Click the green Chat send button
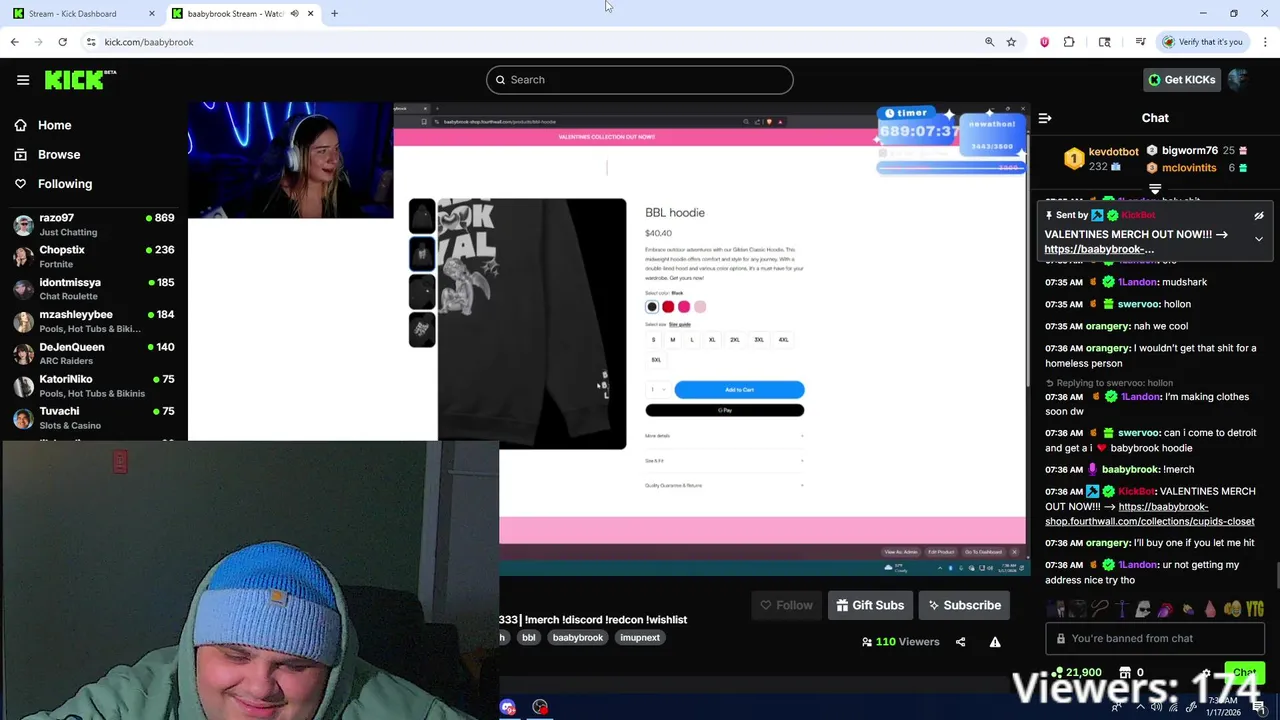The width and height of the screenshot is (1280, 720). [x=1244, y=673]
